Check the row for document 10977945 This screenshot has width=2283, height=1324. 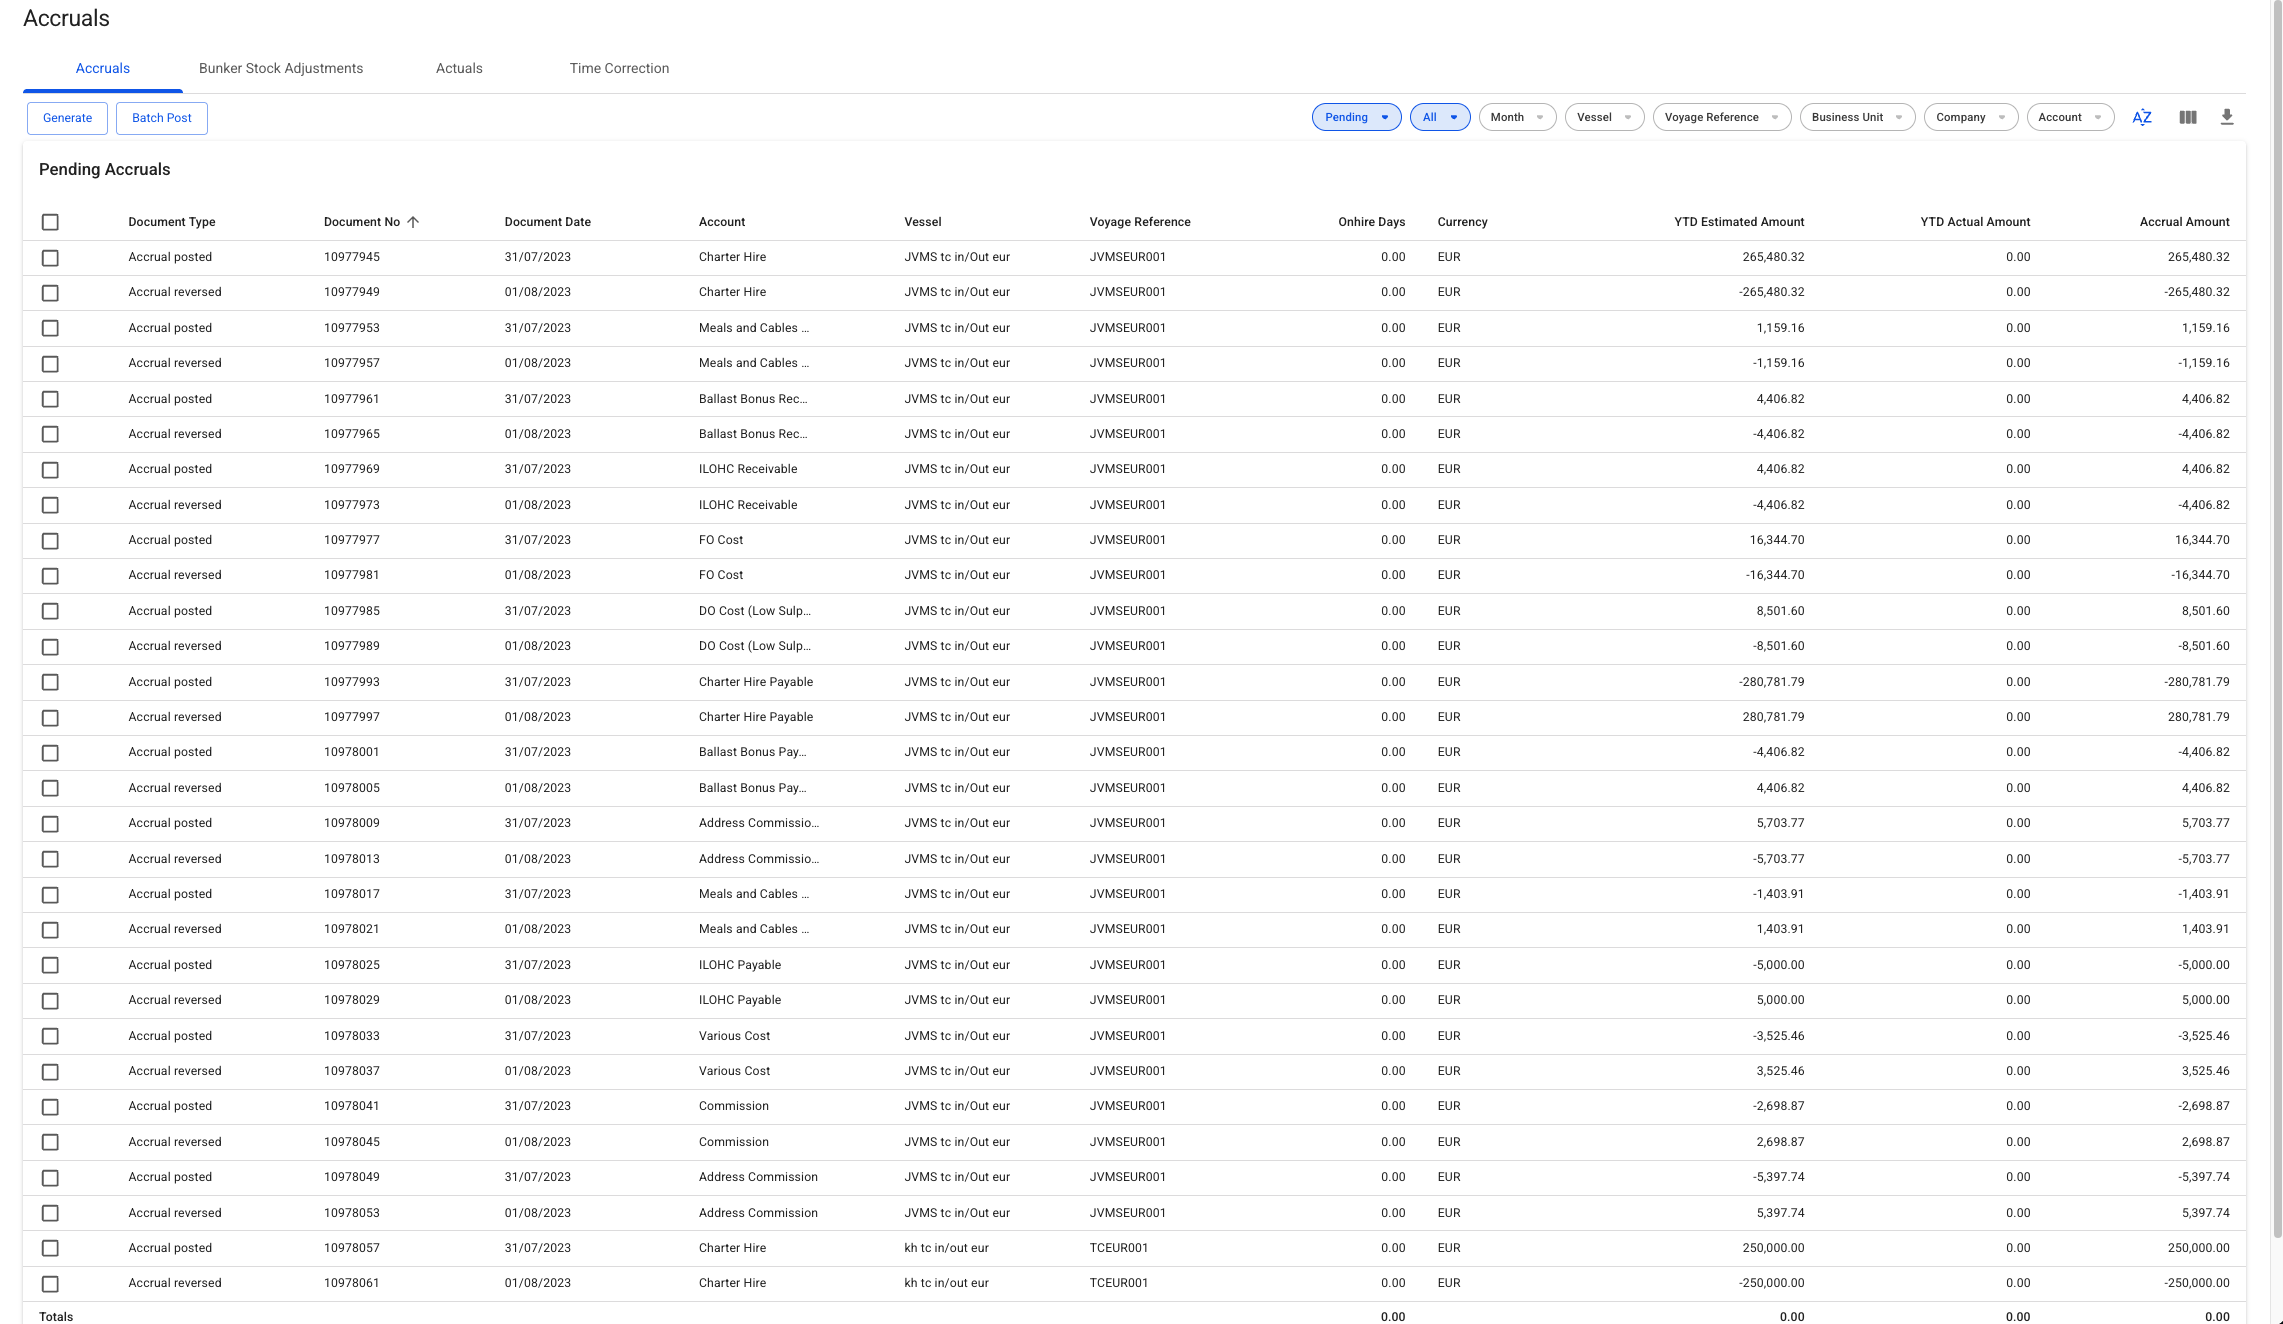[x=50, y=258]
